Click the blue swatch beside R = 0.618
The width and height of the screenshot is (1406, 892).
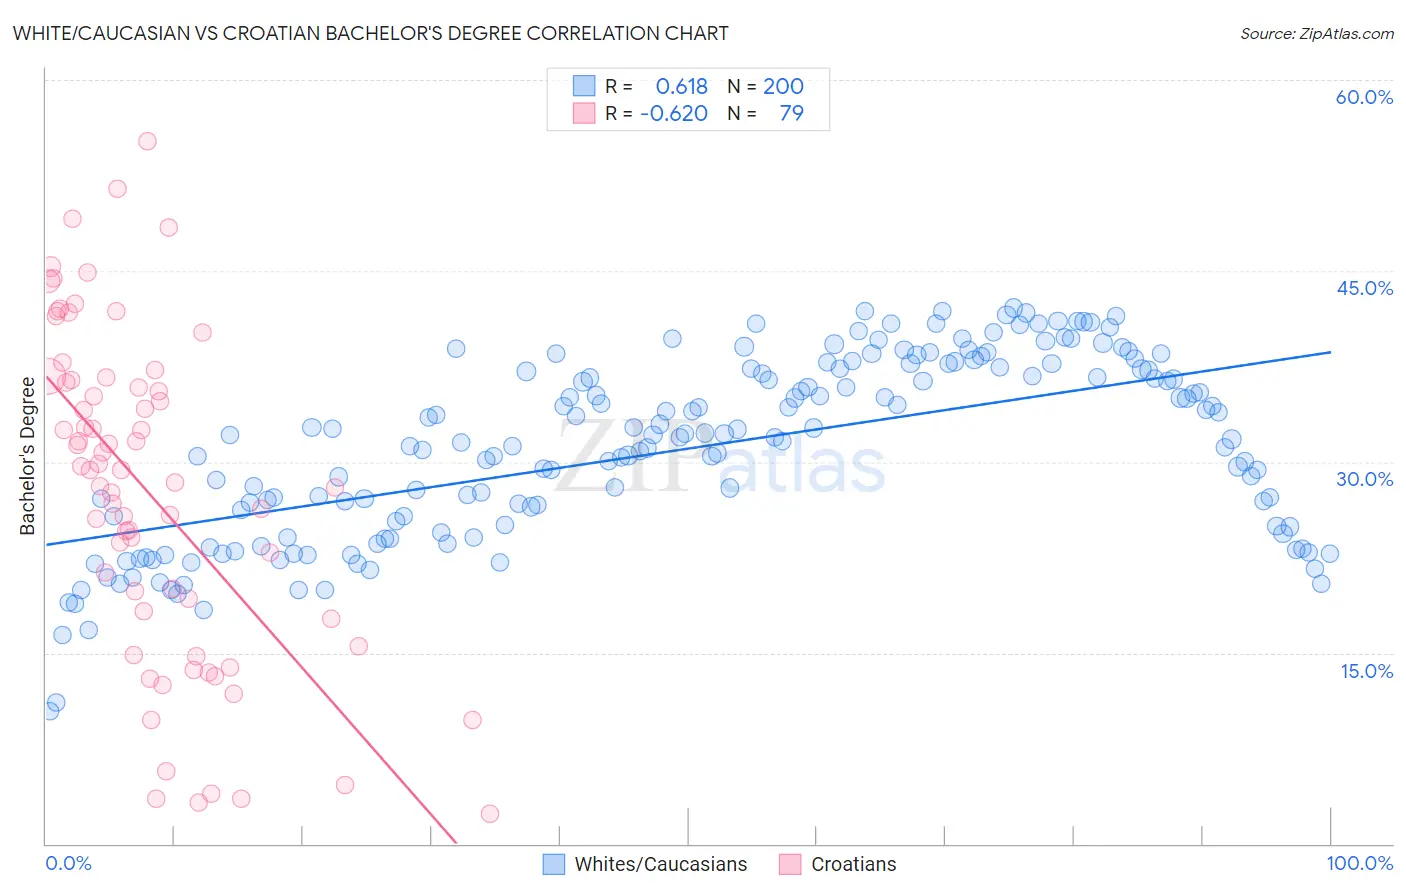[584, 86]
